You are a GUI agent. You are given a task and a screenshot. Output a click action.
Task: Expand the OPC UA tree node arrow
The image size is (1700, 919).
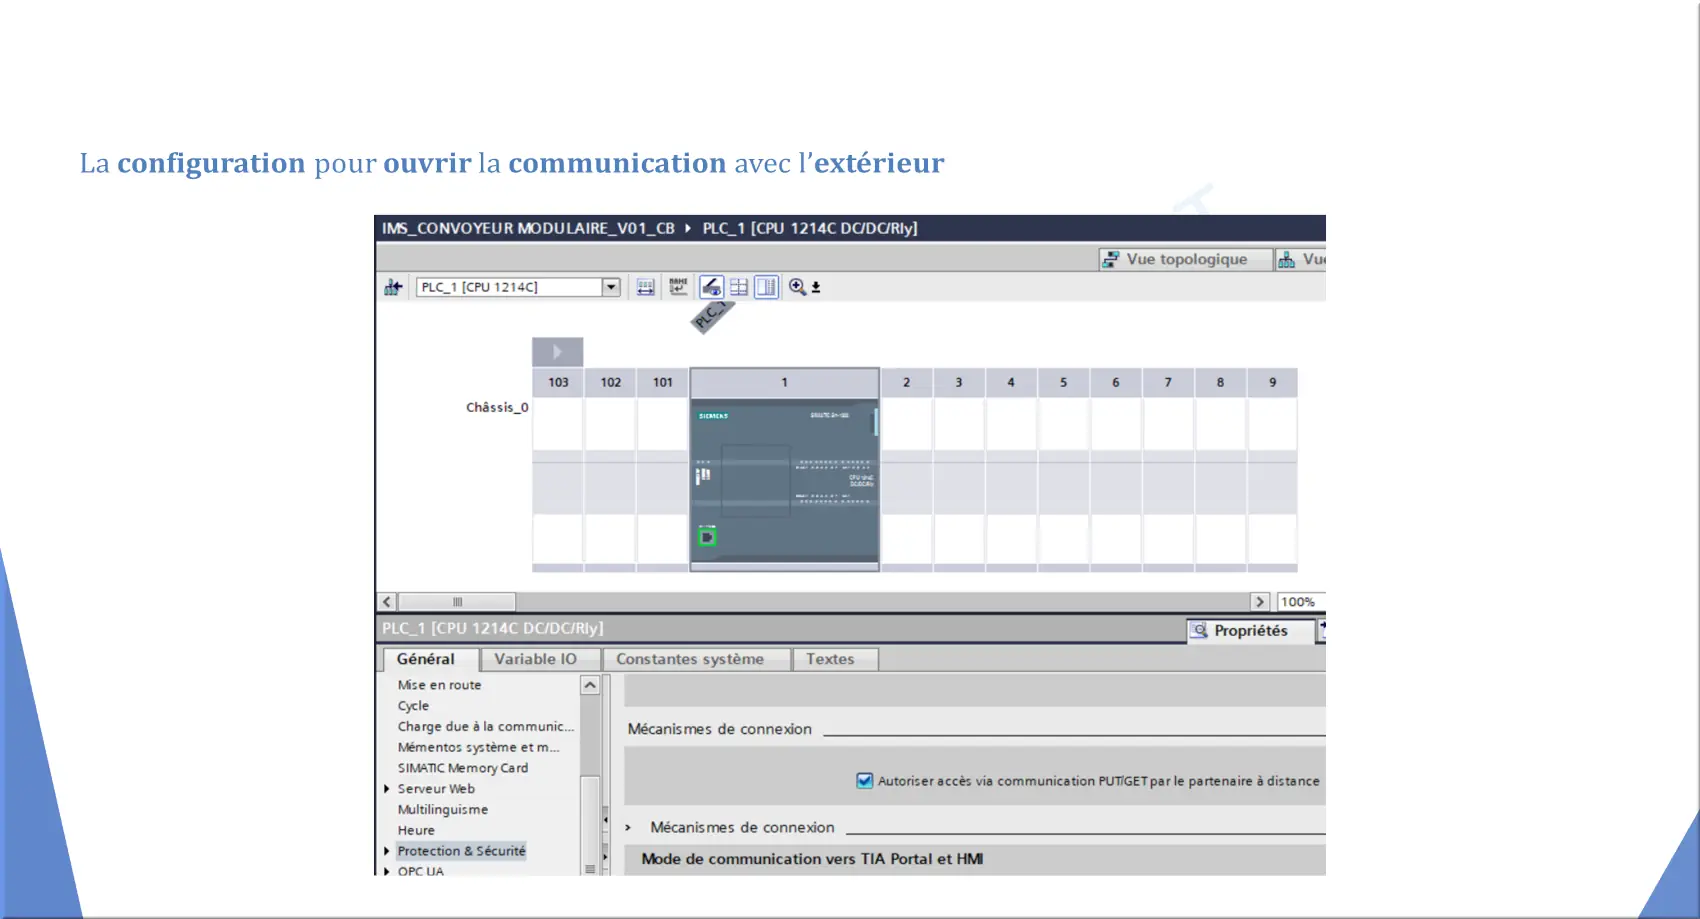[x=387, y=871]
